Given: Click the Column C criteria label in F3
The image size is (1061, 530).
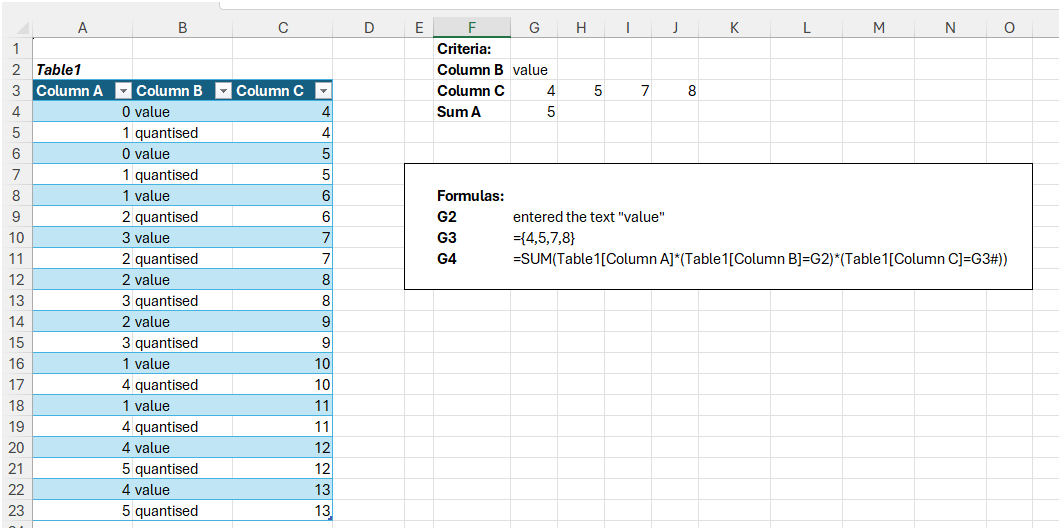Looking at the screenshot, I should point(472,91).
